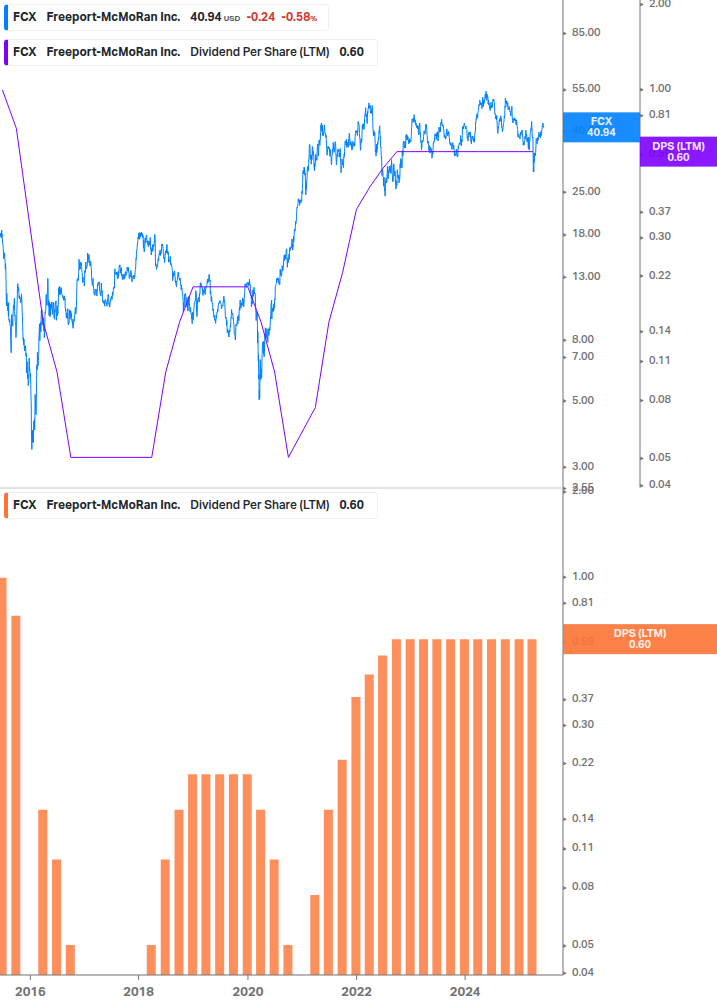The image size is (717, 1005).
Task: Click the purple DPS (LTM) 0.60 axis tag
Action: click(x=679, y=152)
